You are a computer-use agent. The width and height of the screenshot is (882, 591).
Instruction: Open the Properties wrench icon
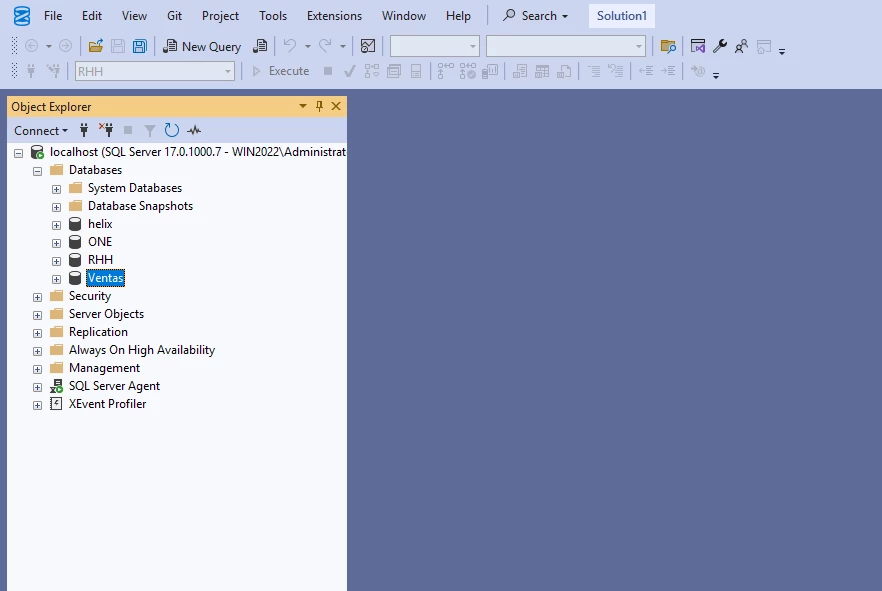[x=719, y=46]
